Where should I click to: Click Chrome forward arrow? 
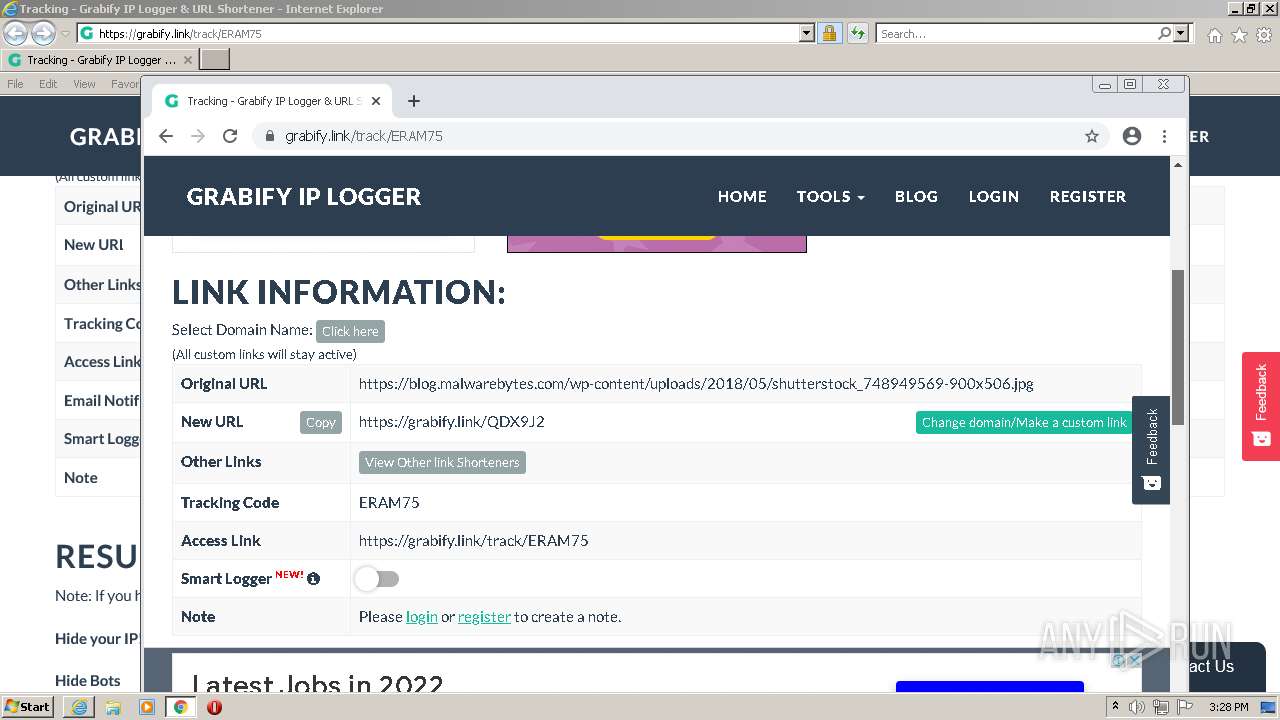pyautogui.click(x=198, y=136)
